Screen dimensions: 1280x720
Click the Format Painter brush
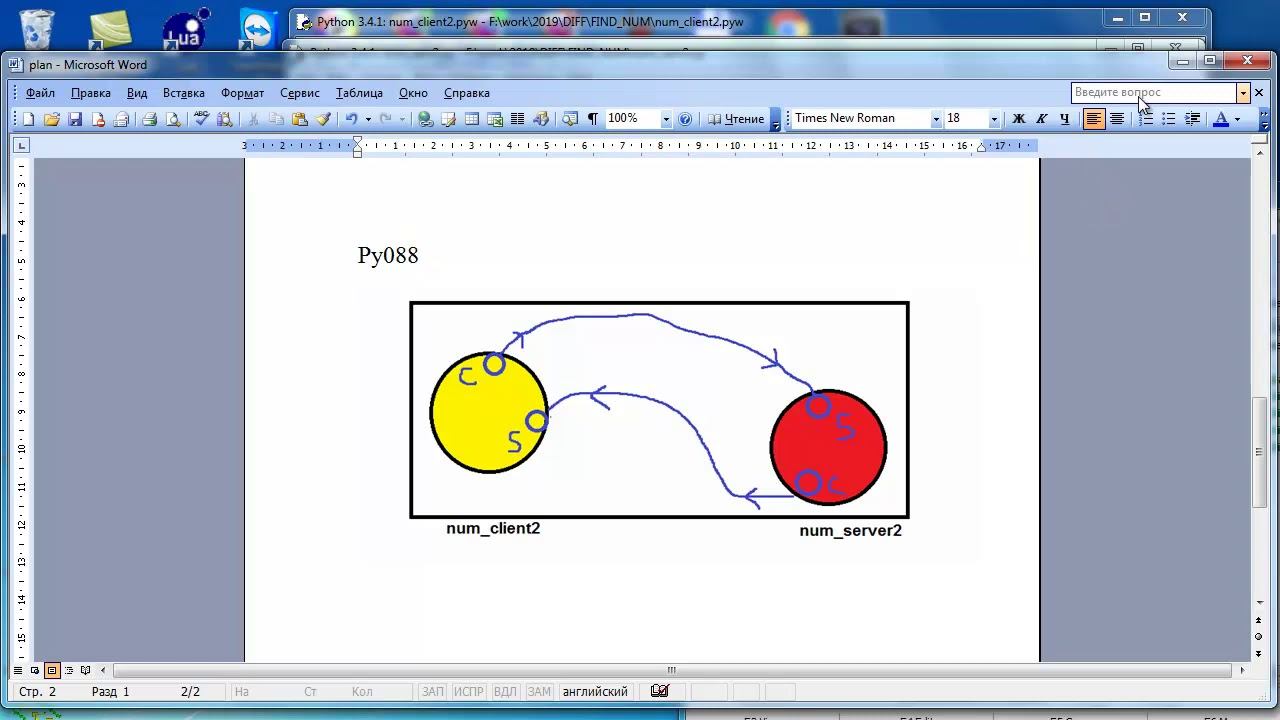click(x=323, y=119)
